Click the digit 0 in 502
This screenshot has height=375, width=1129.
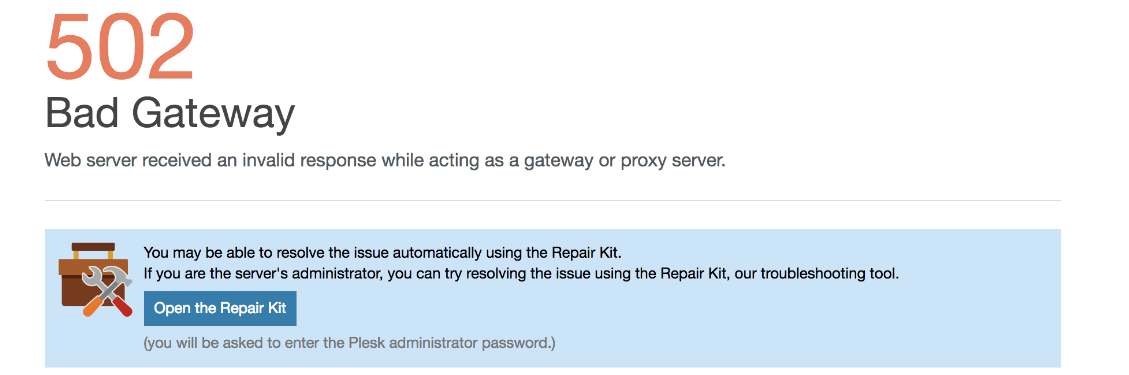(120, 48)
